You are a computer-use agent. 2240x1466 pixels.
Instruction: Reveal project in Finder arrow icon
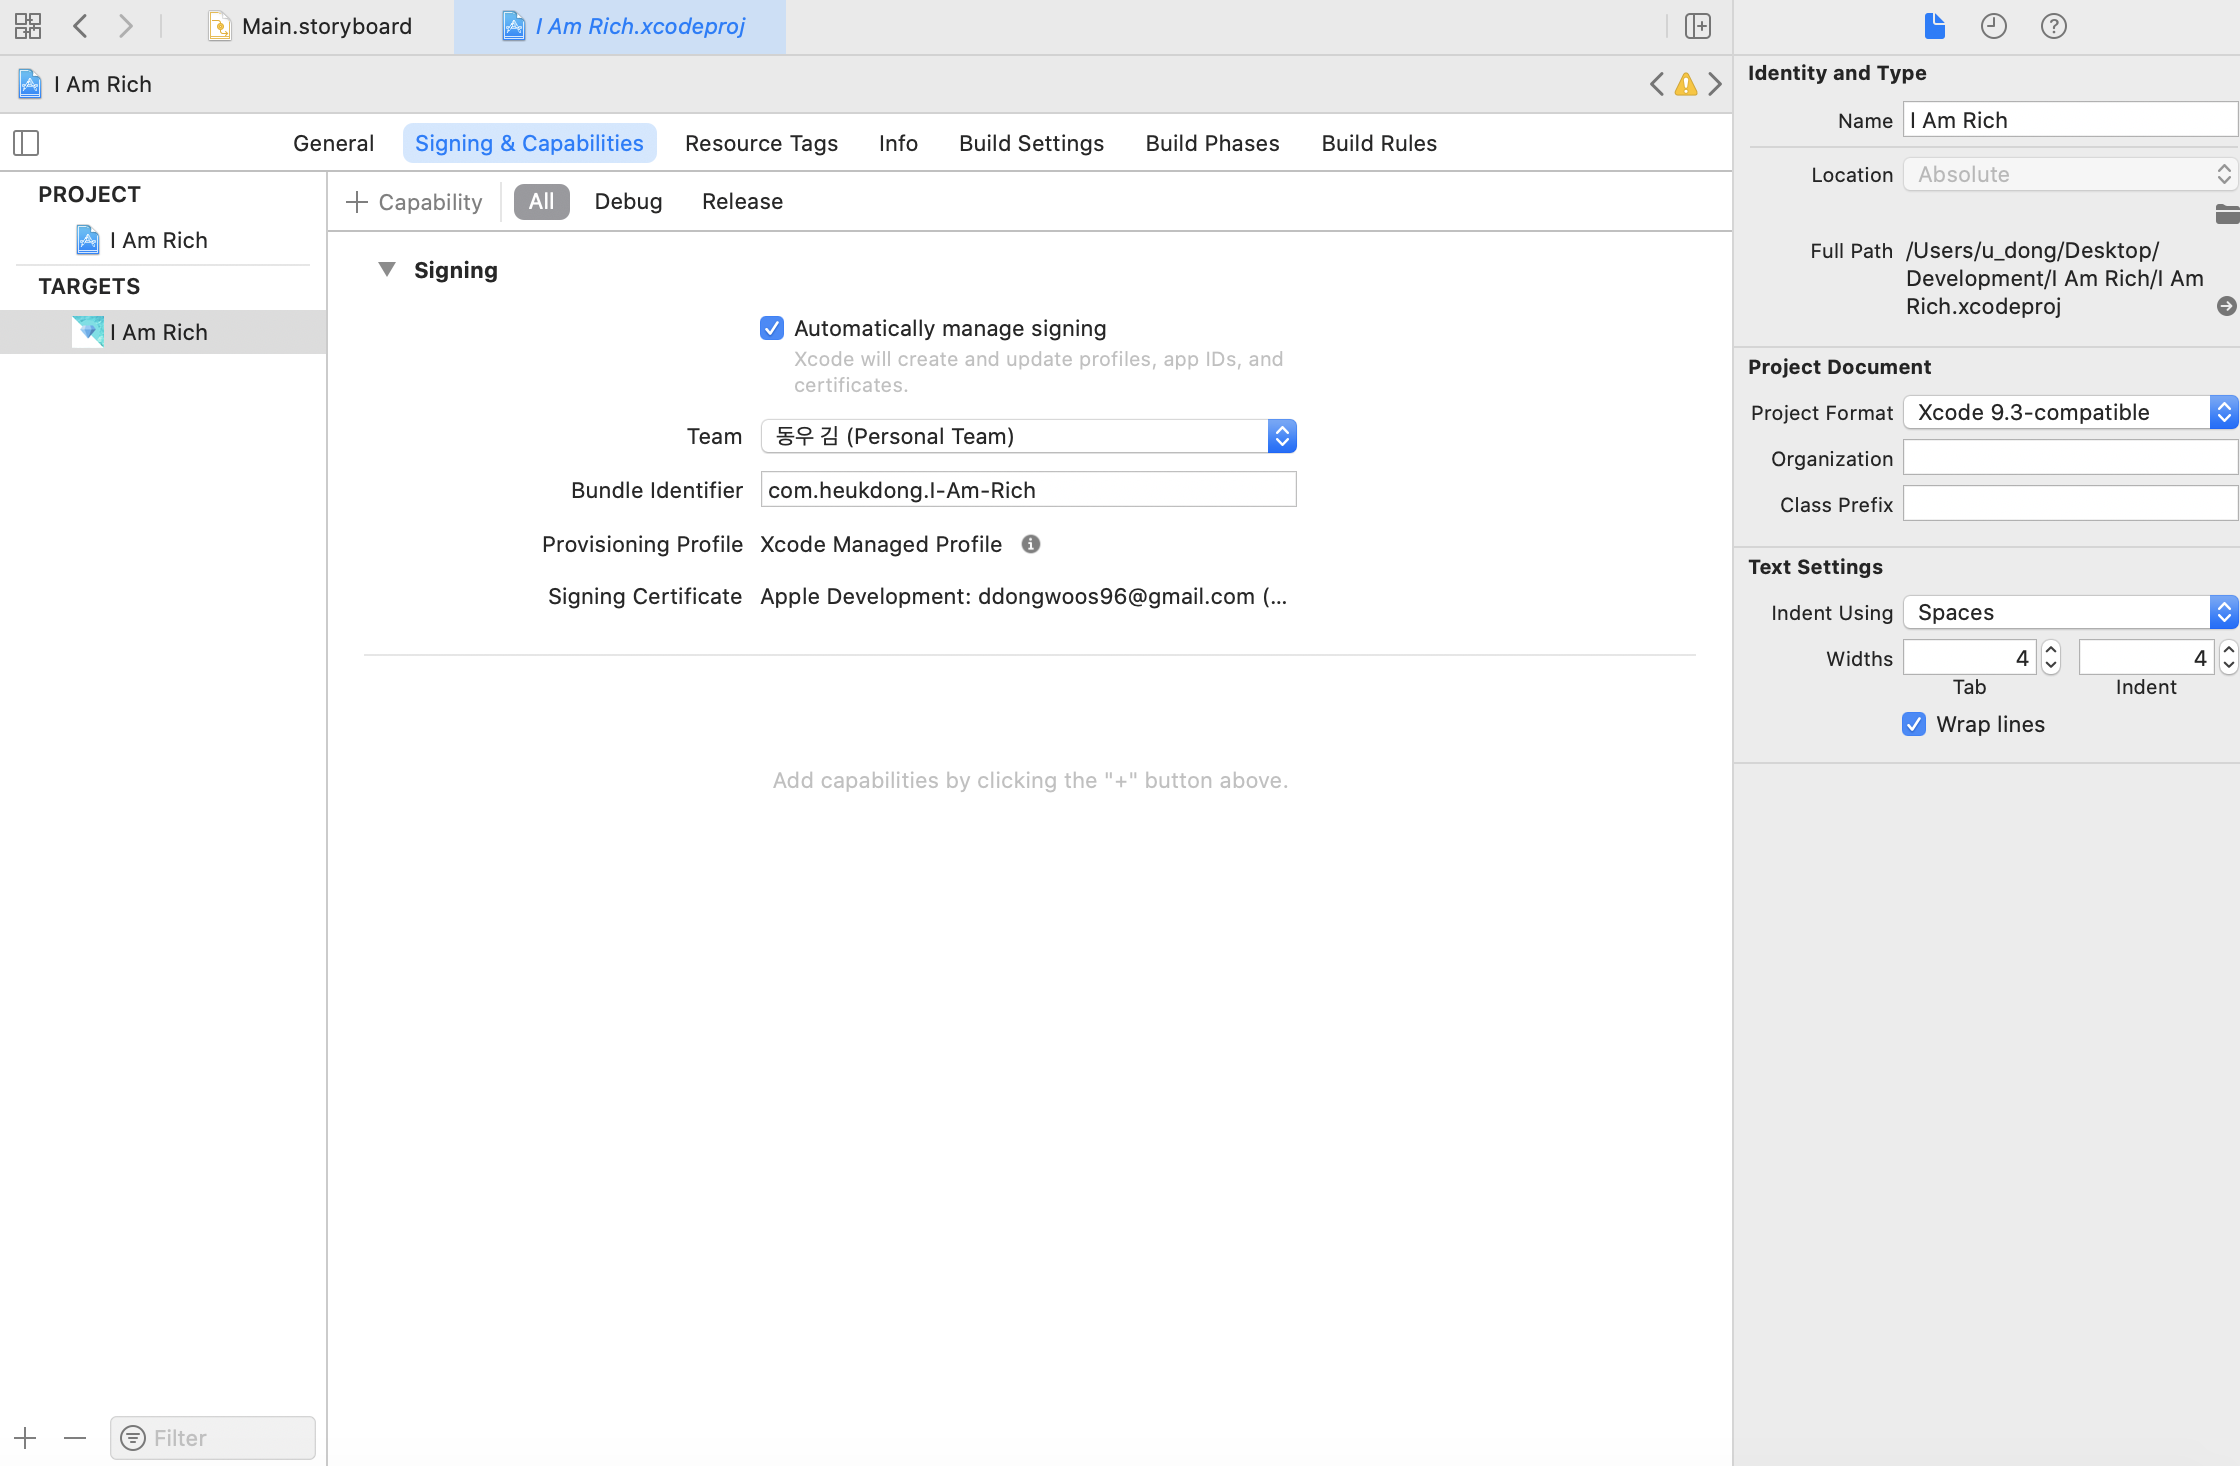(x=2226, y=306)
